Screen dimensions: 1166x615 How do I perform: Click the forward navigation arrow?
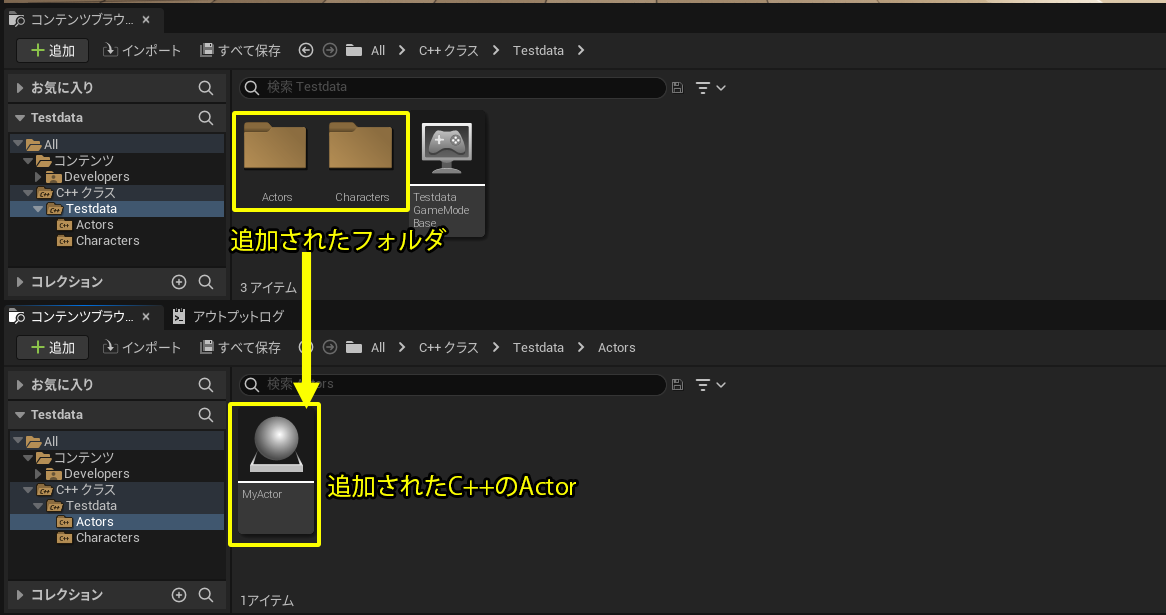(x=328, y=50)
